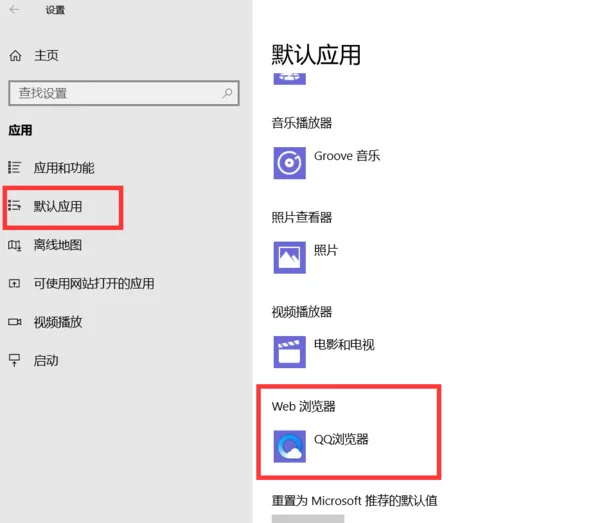Screen dimensions: 600x523
Task: Open 主页 home icon
Action: pos(15,56)
